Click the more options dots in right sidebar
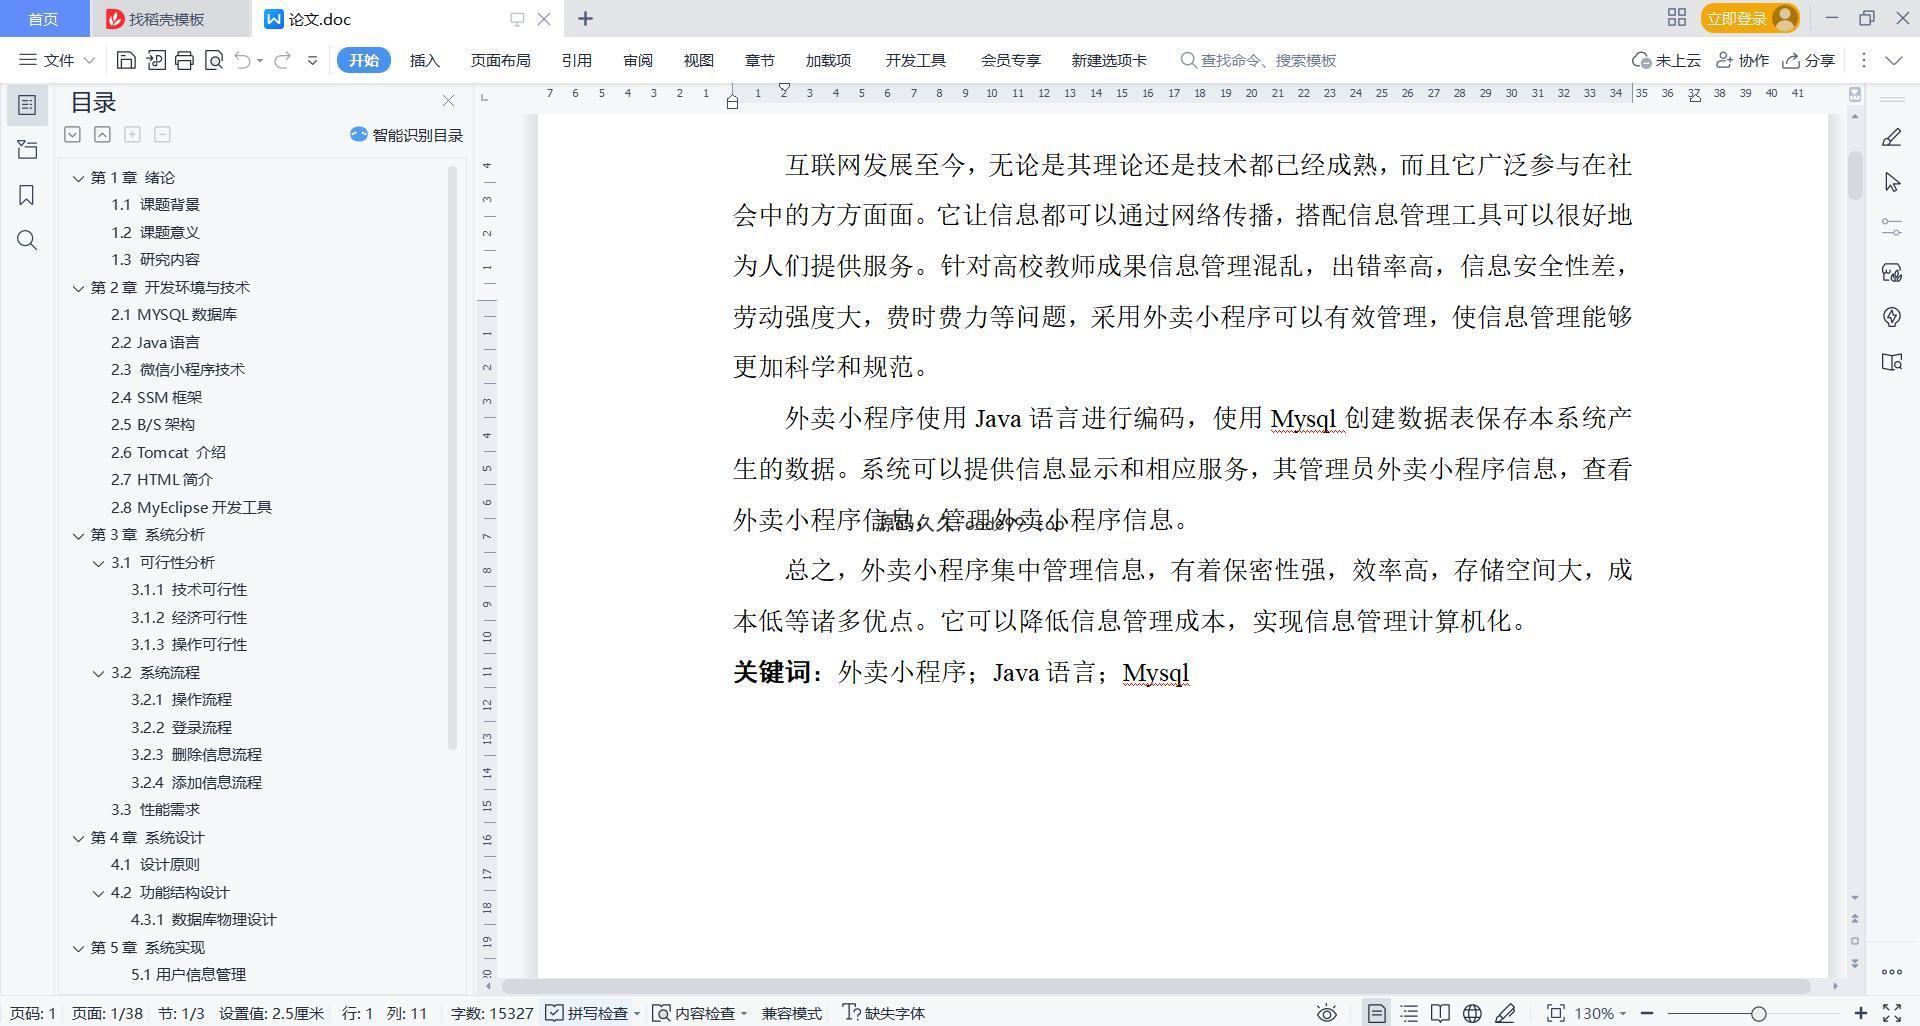The width and height of the screenshot is (1920, 1026). pos(1891,971)
